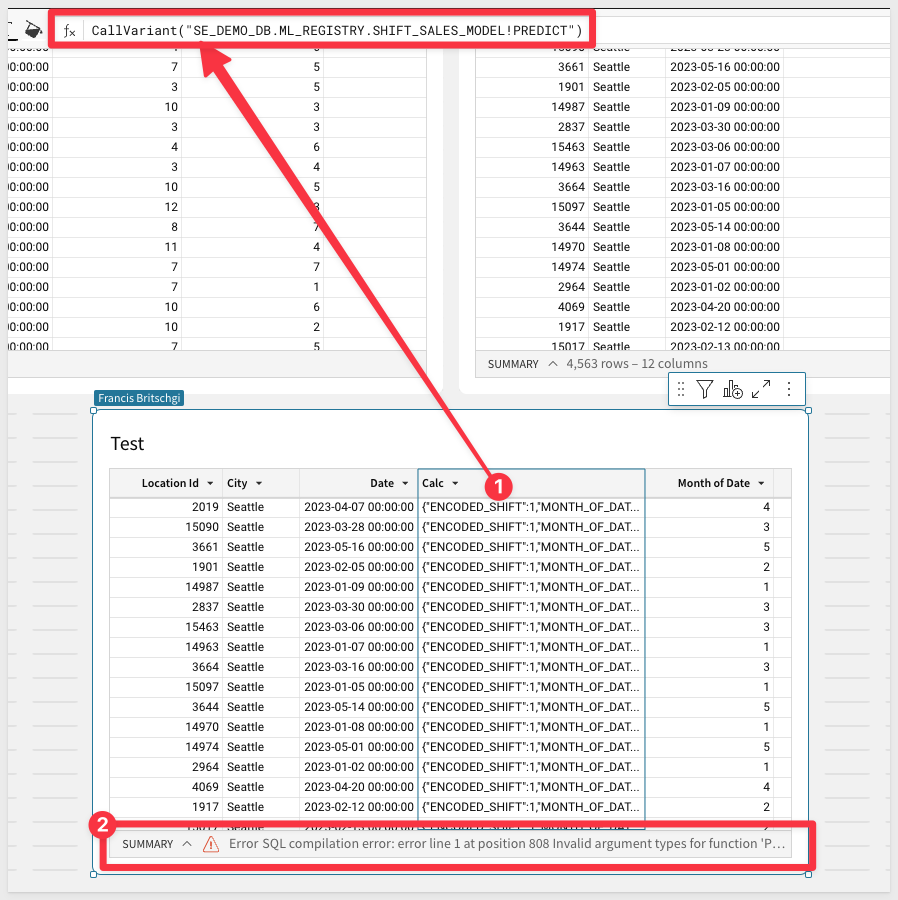Click Date cell 2023-05-14 in Test table
This screenshot has width=898, height=900.
[359, 707]
